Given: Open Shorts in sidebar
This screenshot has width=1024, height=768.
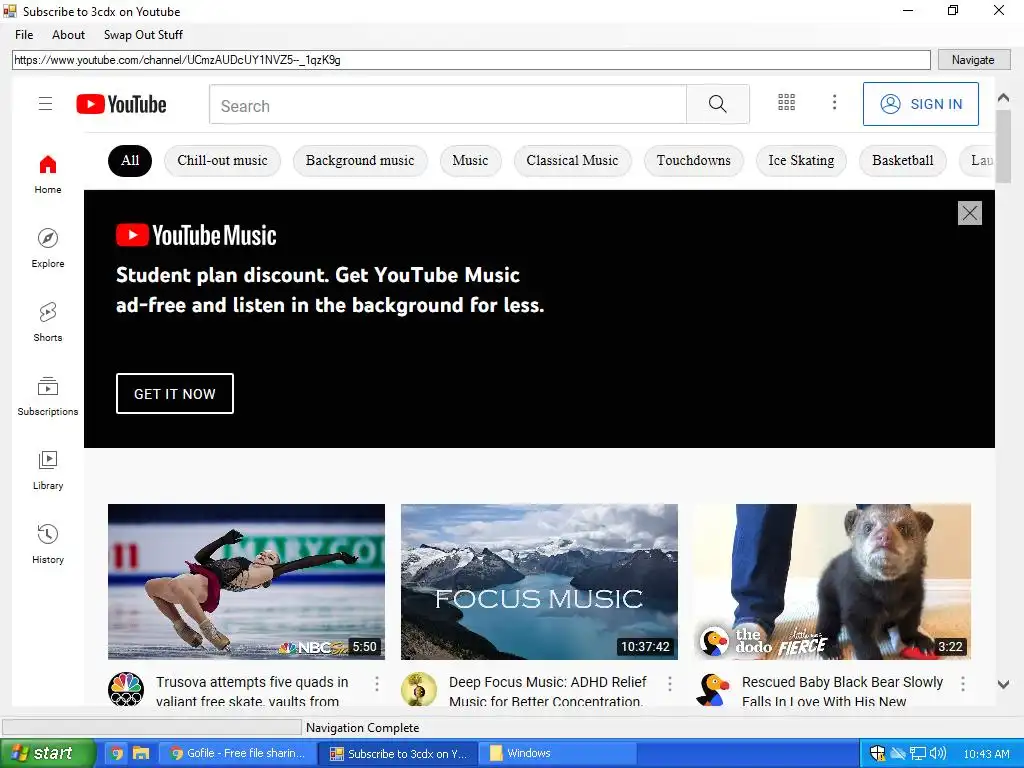Looking at the screenshot, I should [48, 322].
